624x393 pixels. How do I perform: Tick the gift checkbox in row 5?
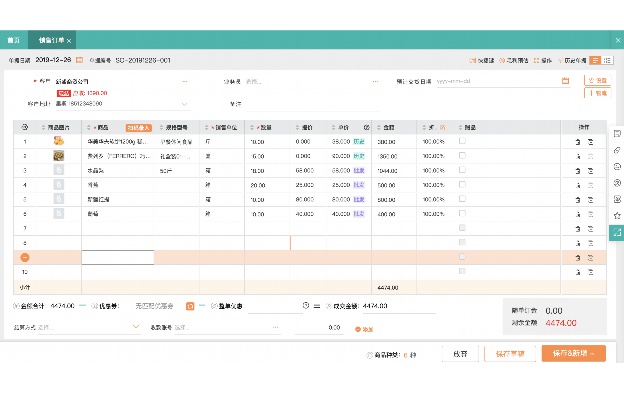(x=462, y=199)
